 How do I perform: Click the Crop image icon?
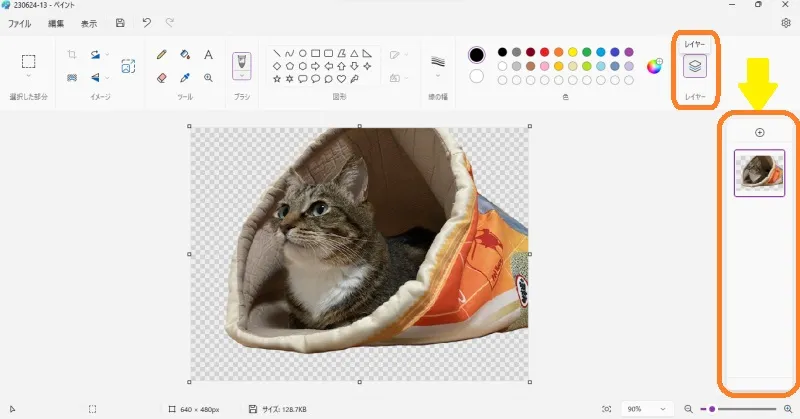72,55
